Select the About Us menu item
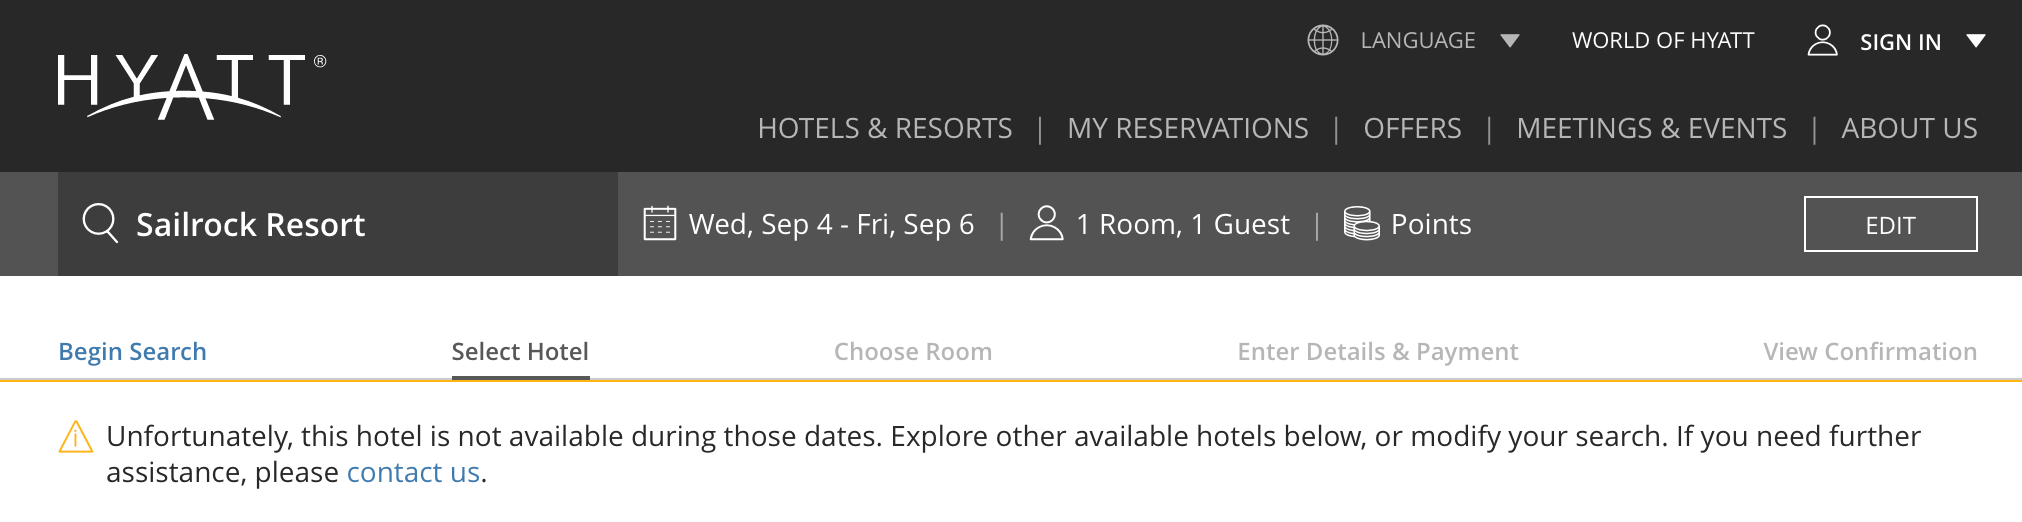Viewport: 2022px width, 522px height. pyautogui.click(x=1909, y=128)
